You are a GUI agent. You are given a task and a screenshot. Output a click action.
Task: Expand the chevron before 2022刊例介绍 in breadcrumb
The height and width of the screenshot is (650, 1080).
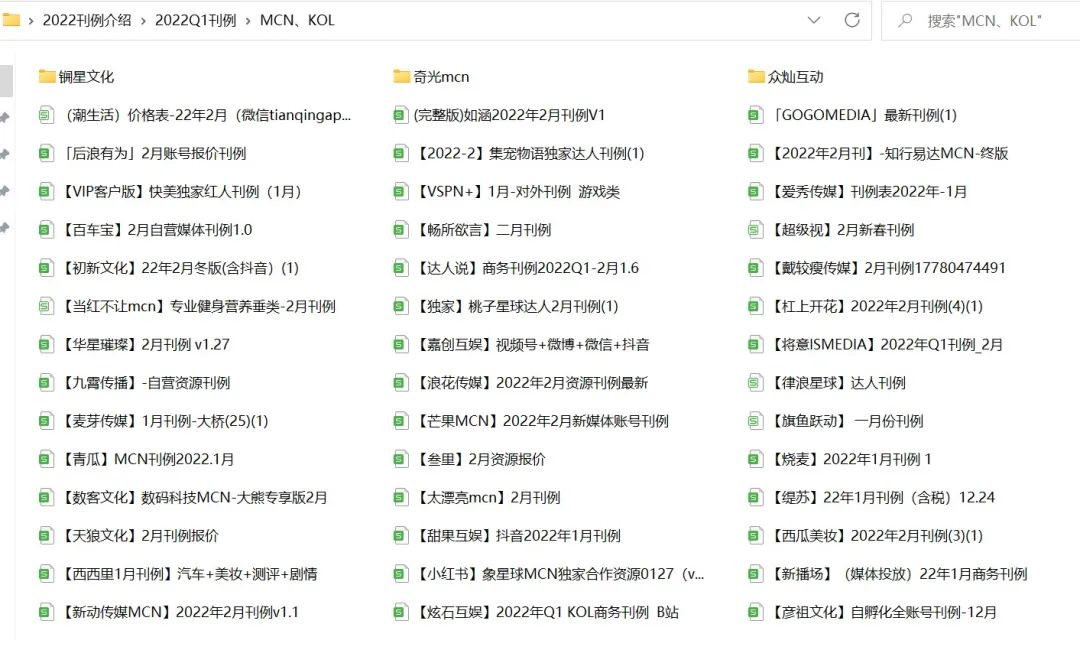pos(31,21)
